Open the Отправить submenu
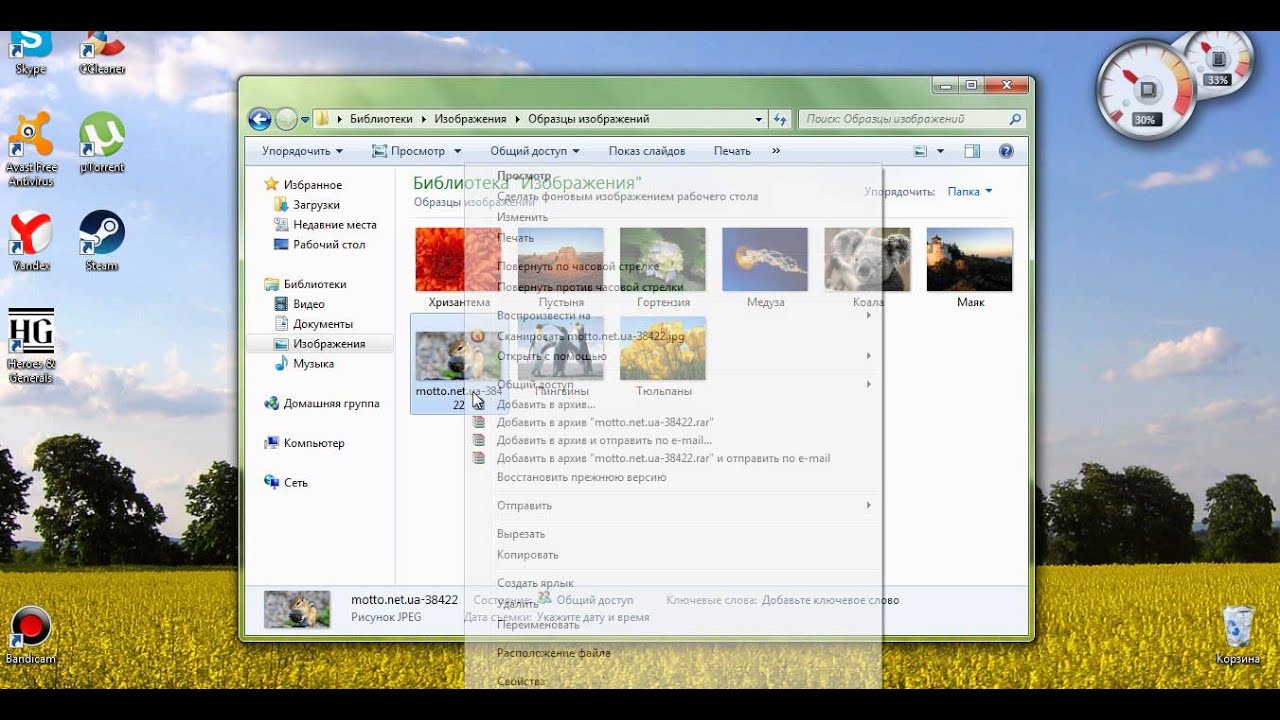Image resolution: width=1280 pixels, height=720 pixels. 675,505
